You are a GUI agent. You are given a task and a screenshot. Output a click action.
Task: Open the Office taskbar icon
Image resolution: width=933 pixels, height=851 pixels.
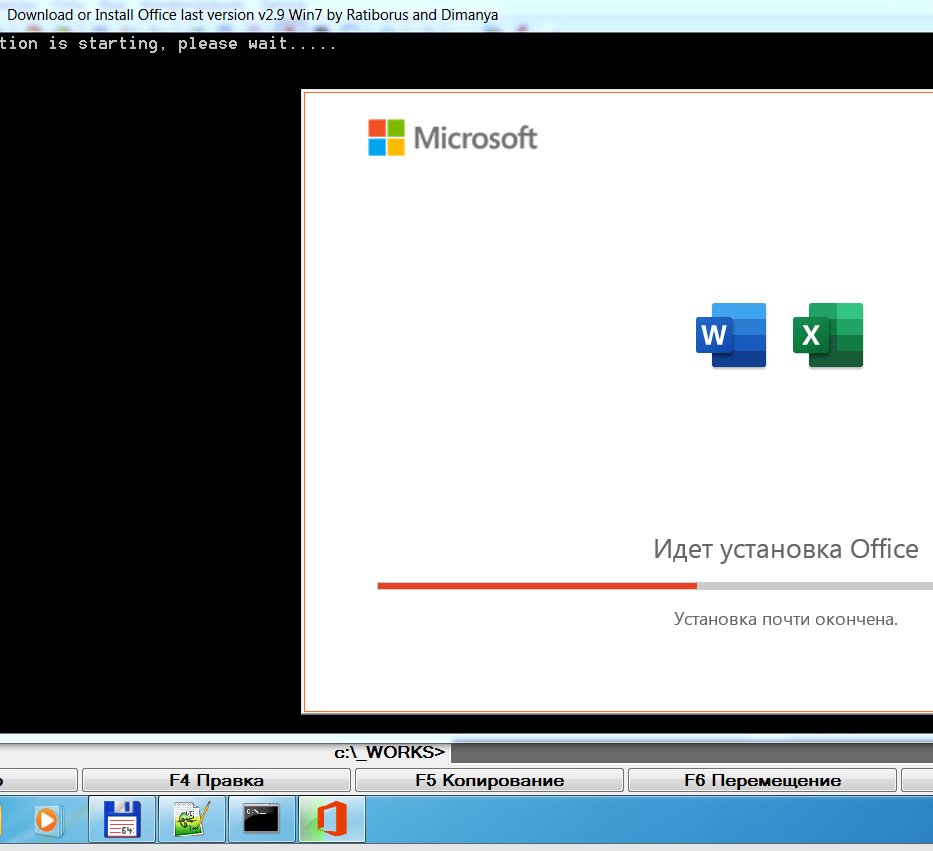point(332,819)
